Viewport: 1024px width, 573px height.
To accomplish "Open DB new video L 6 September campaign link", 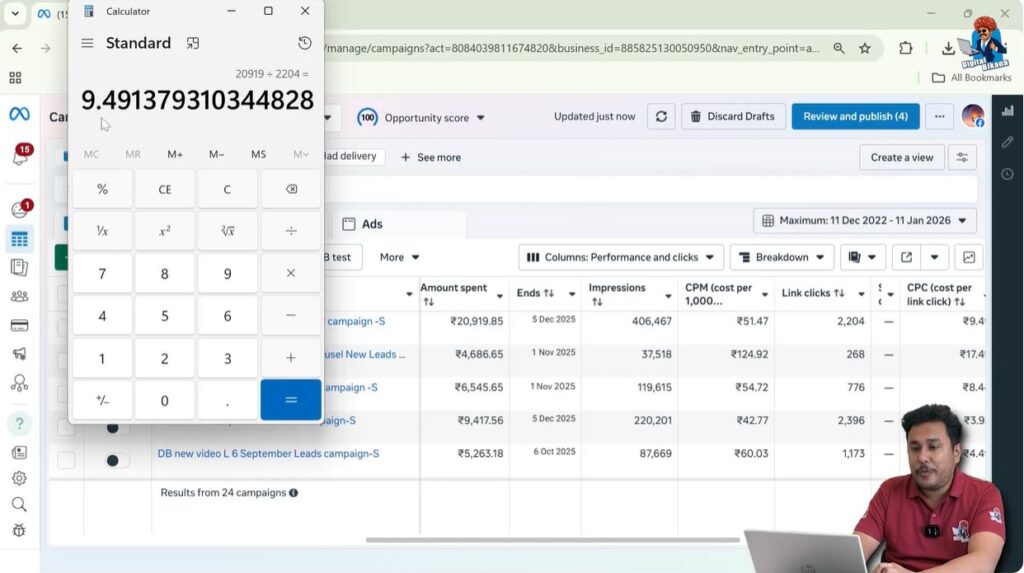I will (268, 453).
